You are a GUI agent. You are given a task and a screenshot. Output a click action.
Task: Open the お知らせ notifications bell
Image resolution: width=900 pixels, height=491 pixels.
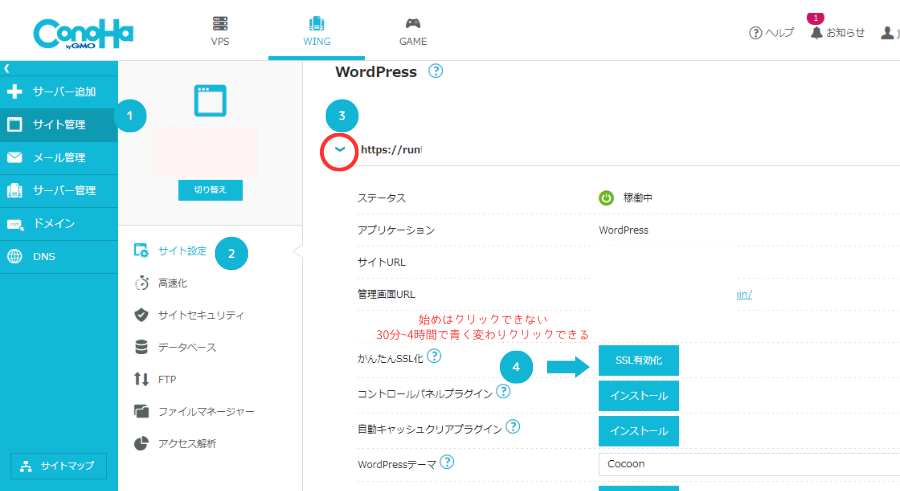[837, 33]
